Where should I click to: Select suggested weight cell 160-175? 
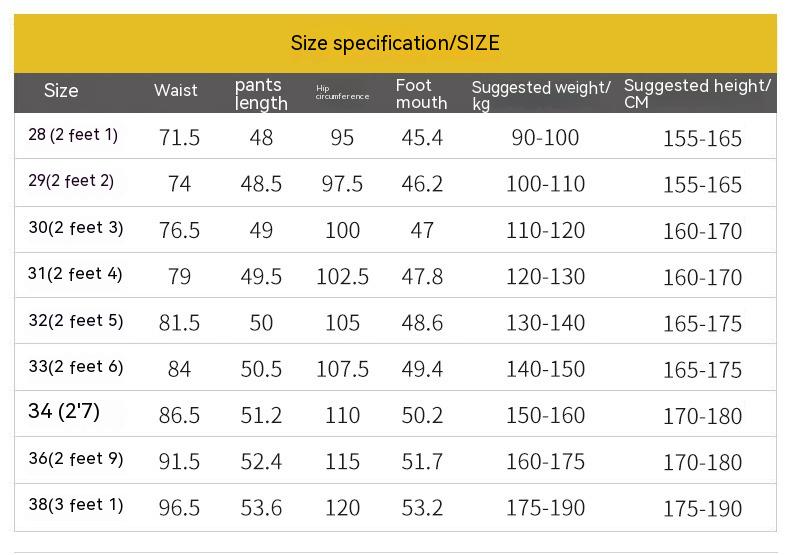click(545, 462)
